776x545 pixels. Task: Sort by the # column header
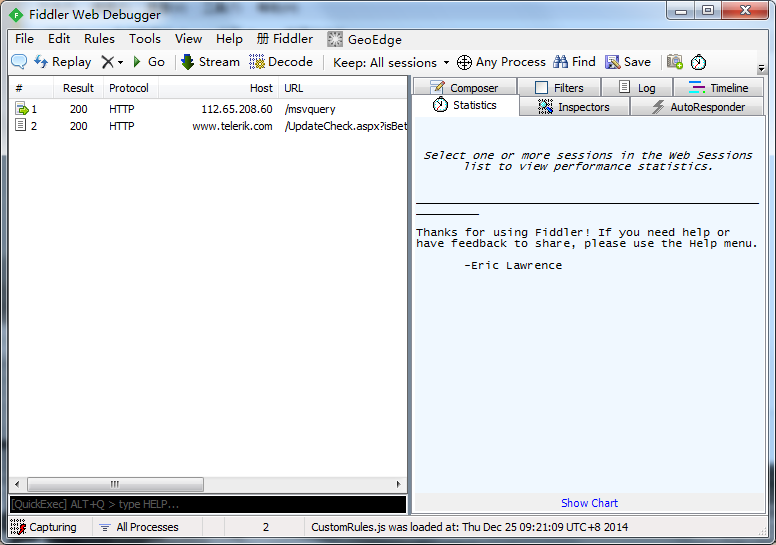point(31,88)
